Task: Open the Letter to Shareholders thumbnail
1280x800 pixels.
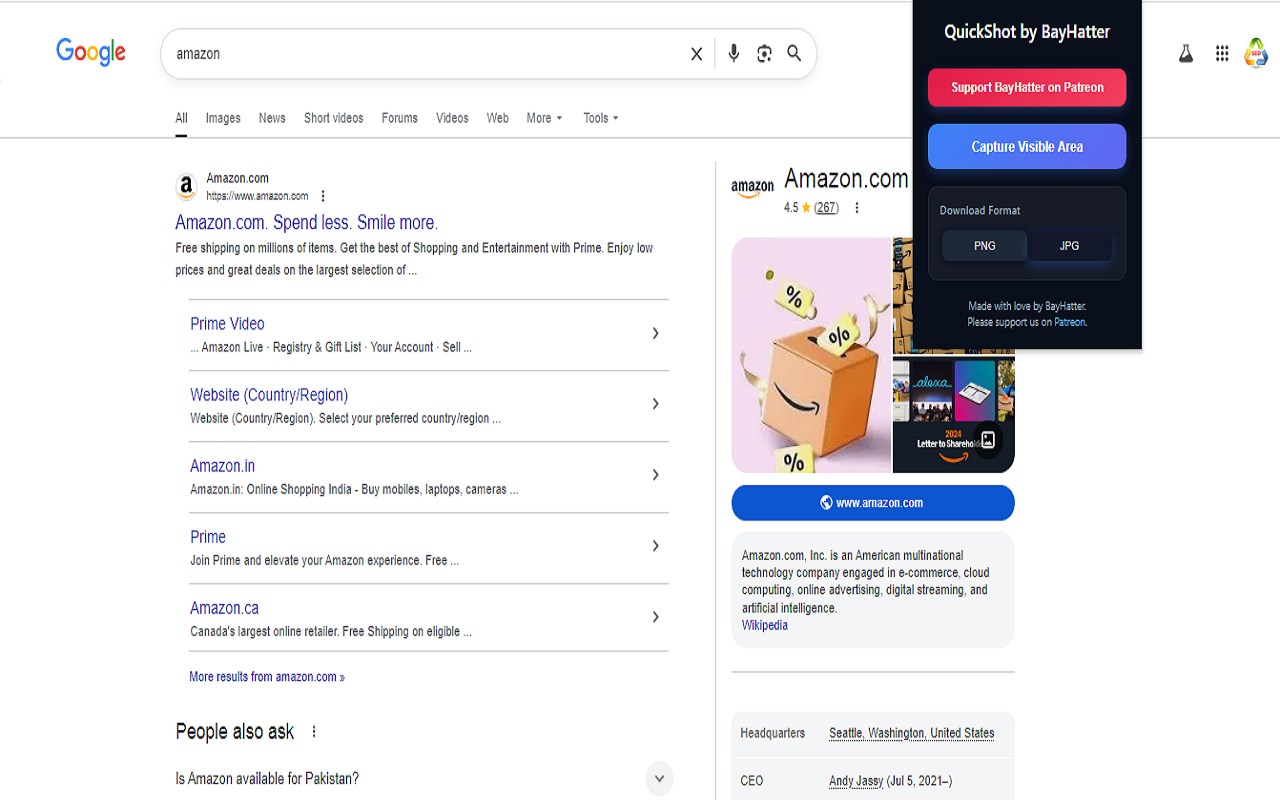Action: (954, 416)
